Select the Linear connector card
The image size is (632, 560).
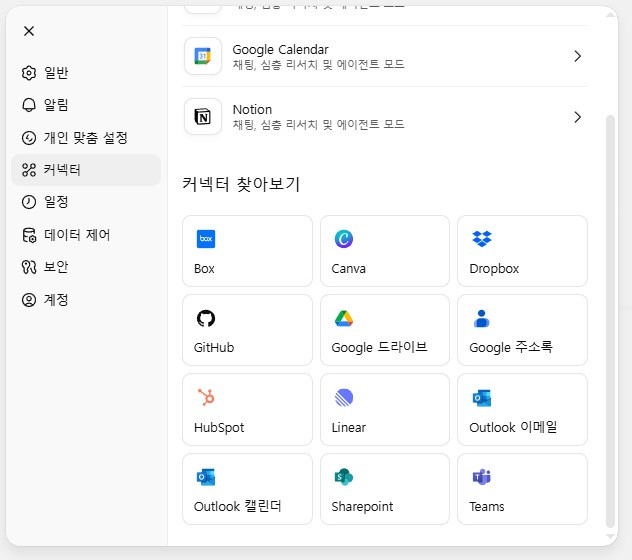385,410
